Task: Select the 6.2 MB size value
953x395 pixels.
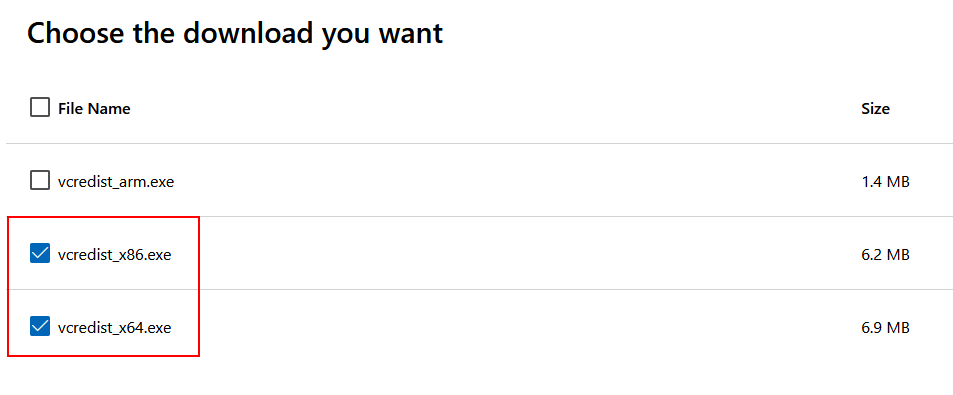Action: pos(885,254)
